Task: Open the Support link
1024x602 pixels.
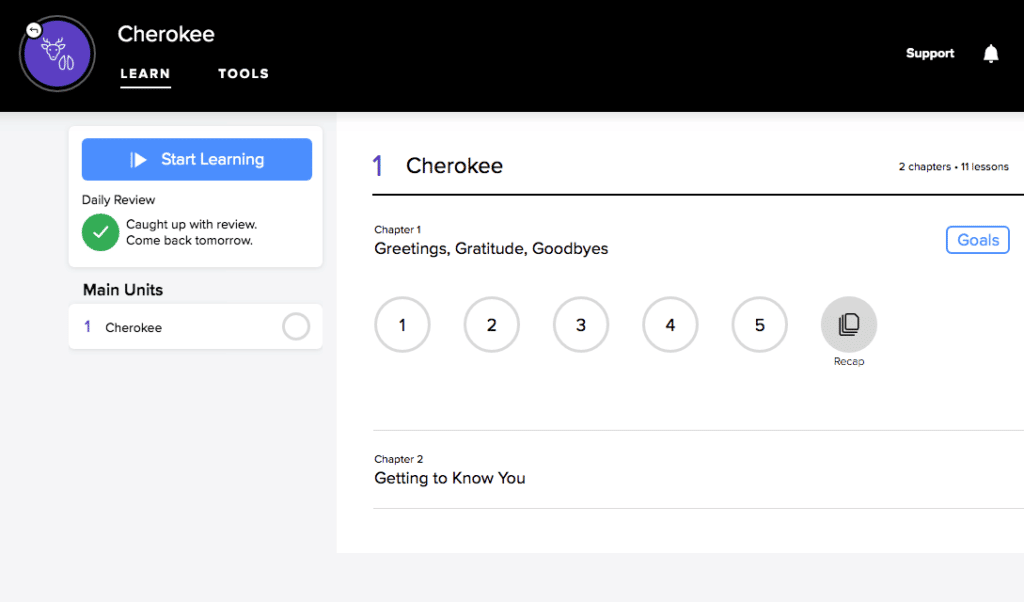Action: [930, 54]
